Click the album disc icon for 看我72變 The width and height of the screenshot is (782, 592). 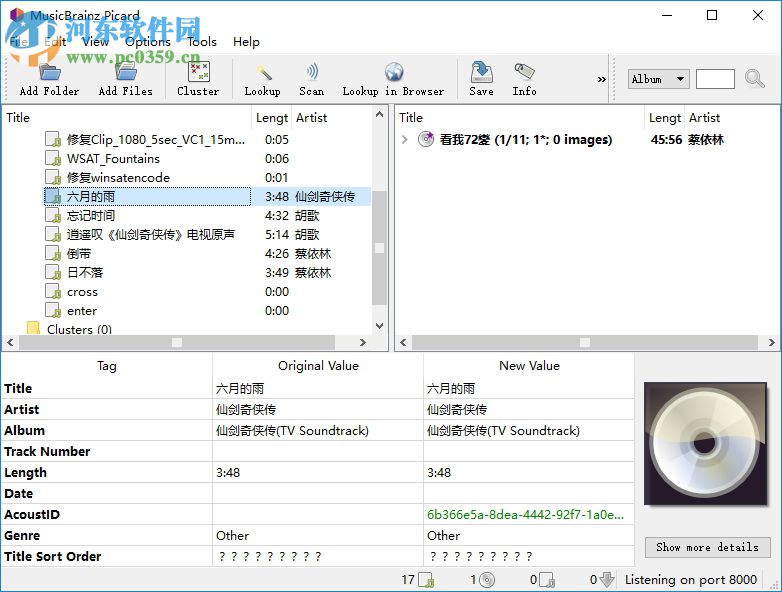tap(425, 139)
